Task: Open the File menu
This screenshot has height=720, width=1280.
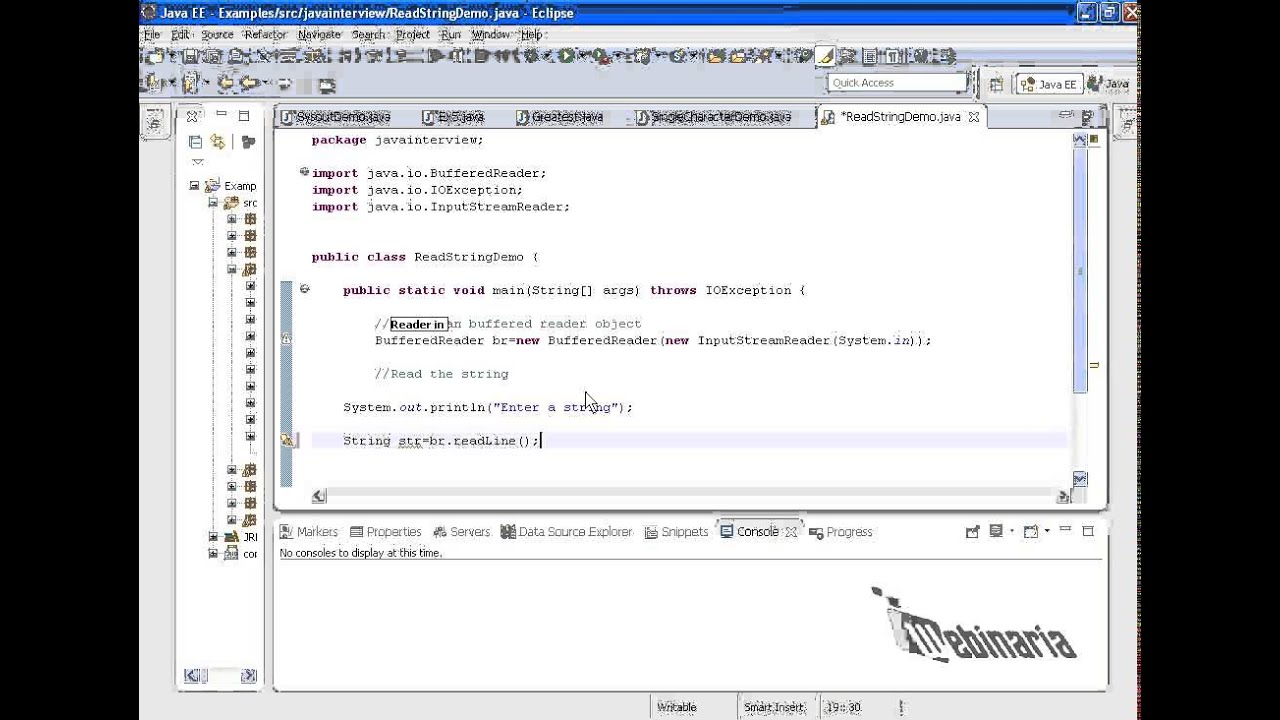Action: coord(152,34)
